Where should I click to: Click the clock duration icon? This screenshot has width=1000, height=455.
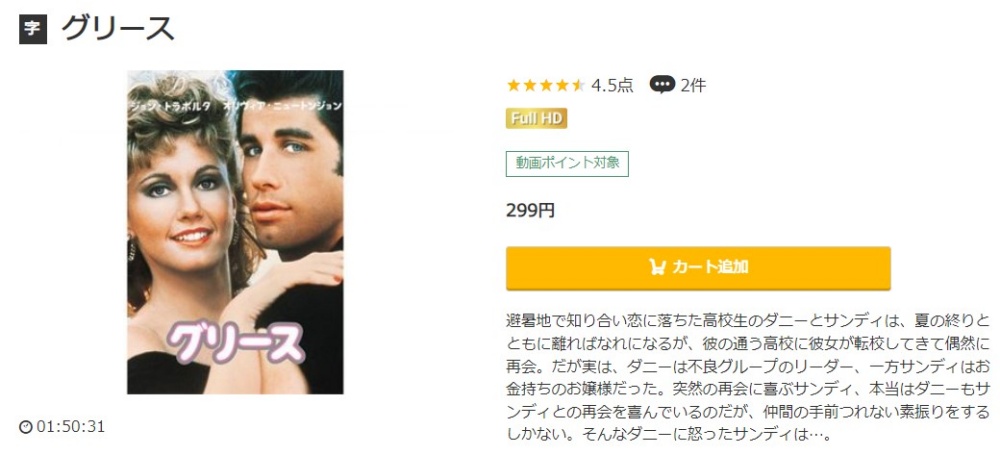coord(26,428)
